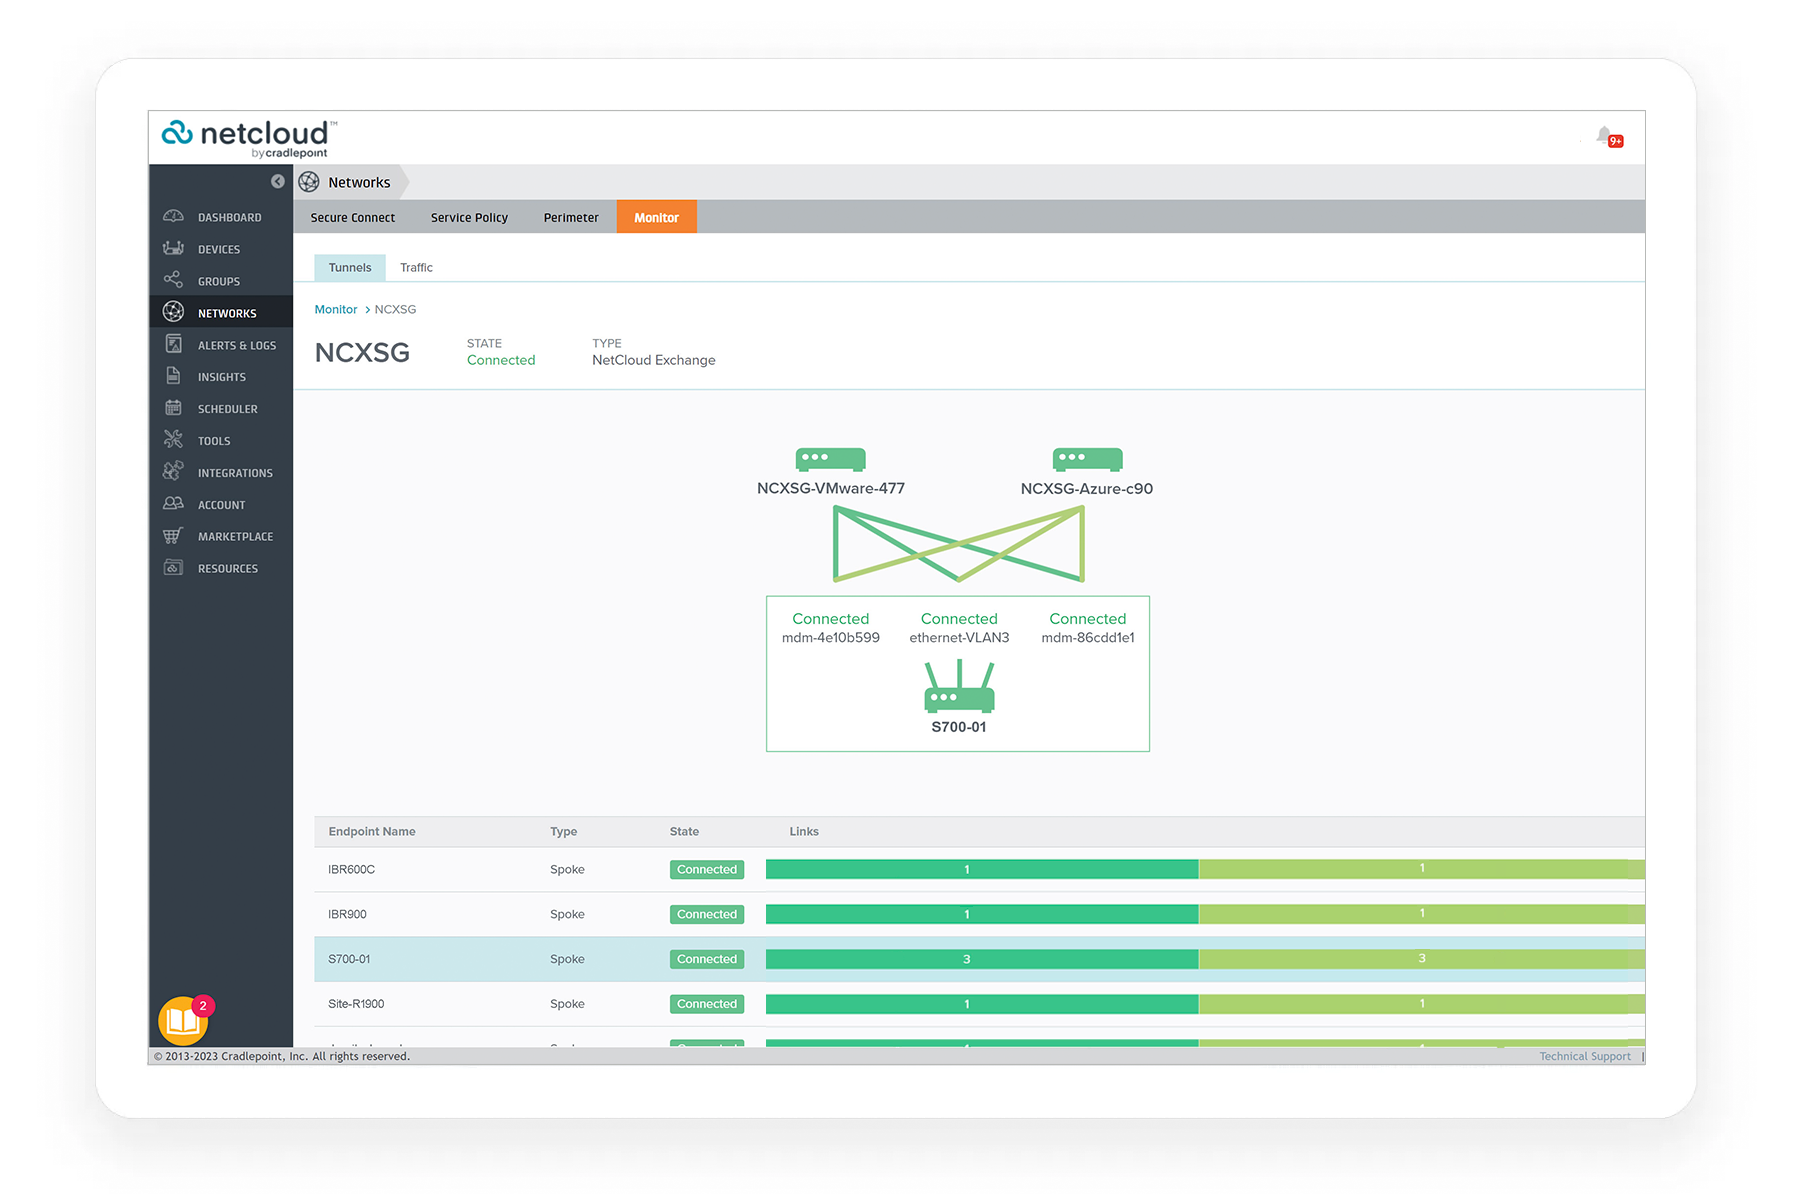The image size is (1803, 1194).
Task: Click the Networks breadcrumb label
Action: click(x=359, y=182)
